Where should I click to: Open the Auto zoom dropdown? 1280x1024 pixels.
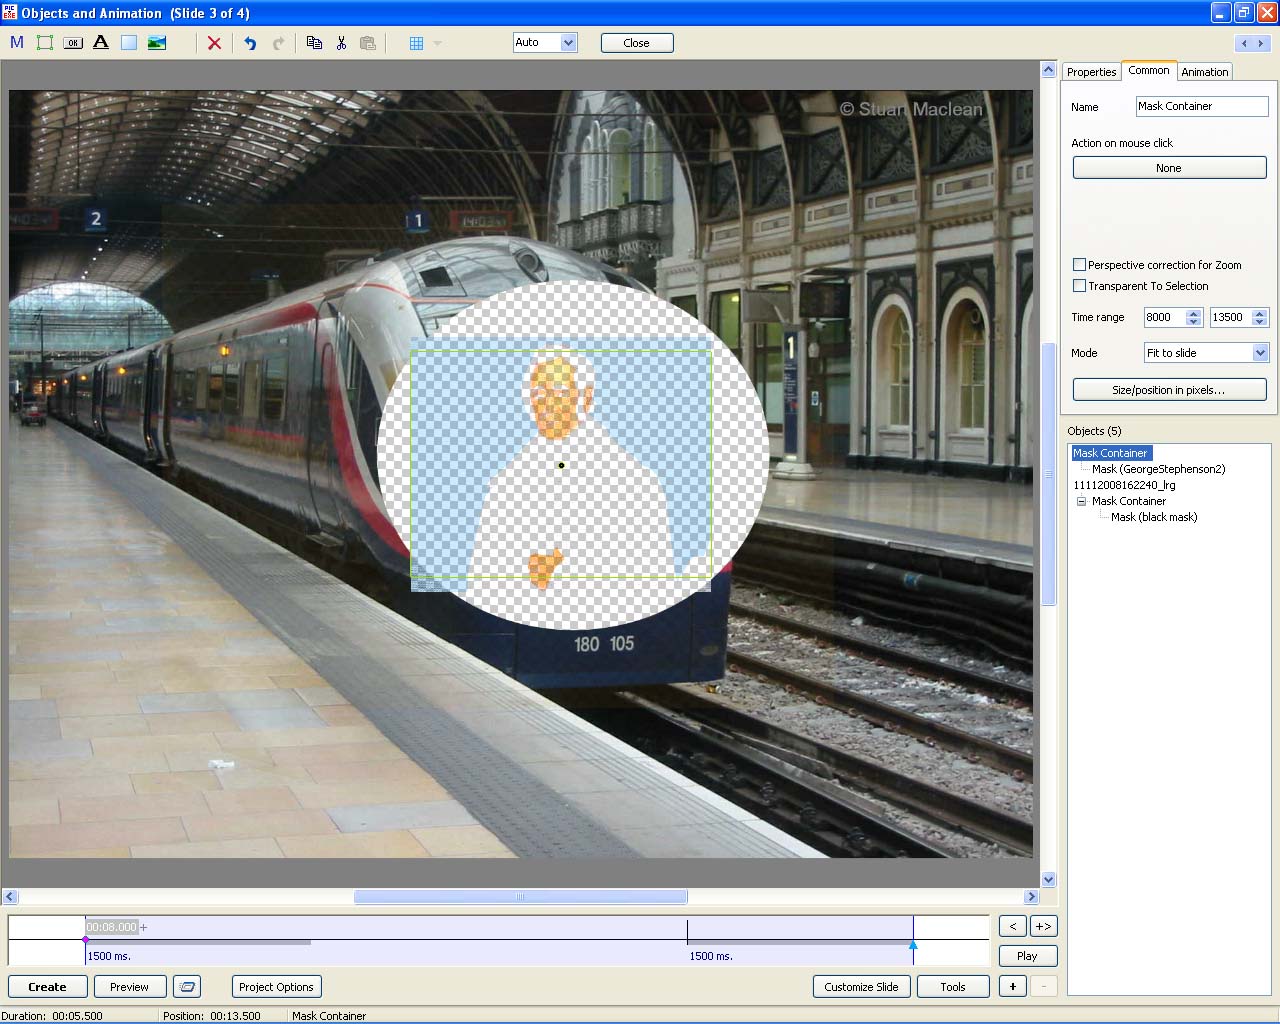coord(568,42)
